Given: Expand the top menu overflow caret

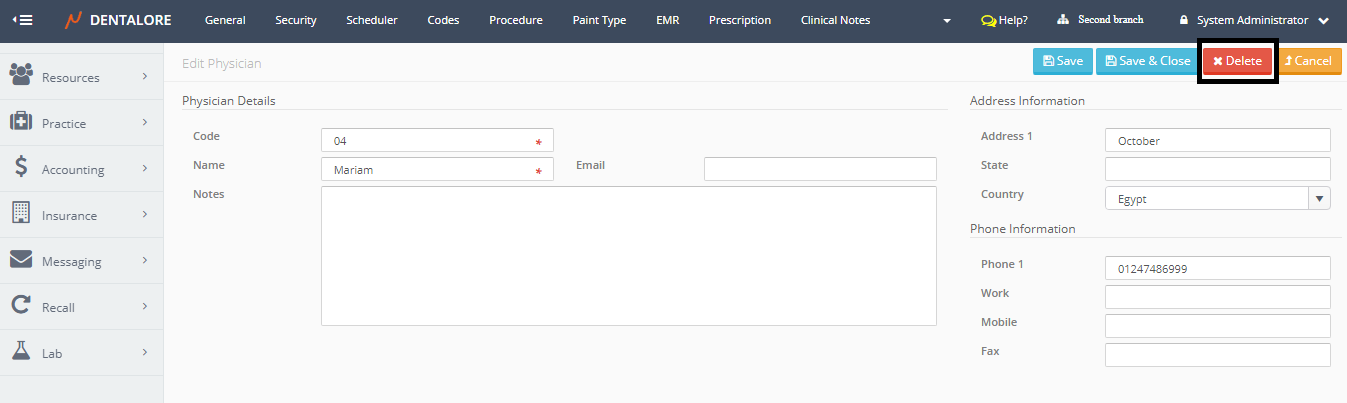Looking at the screenshot, I should (947, 21).
